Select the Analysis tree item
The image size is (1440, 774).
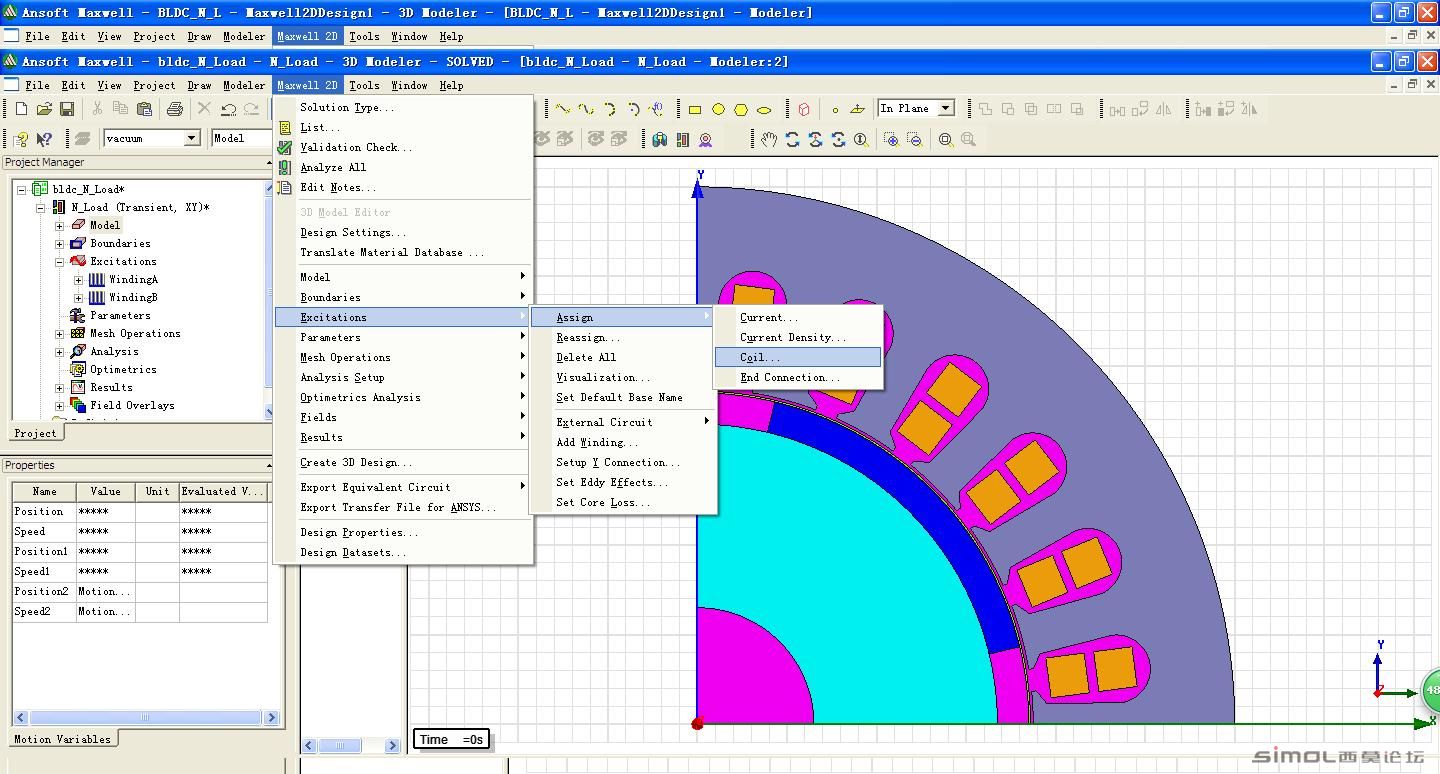(x=114, y=351)
